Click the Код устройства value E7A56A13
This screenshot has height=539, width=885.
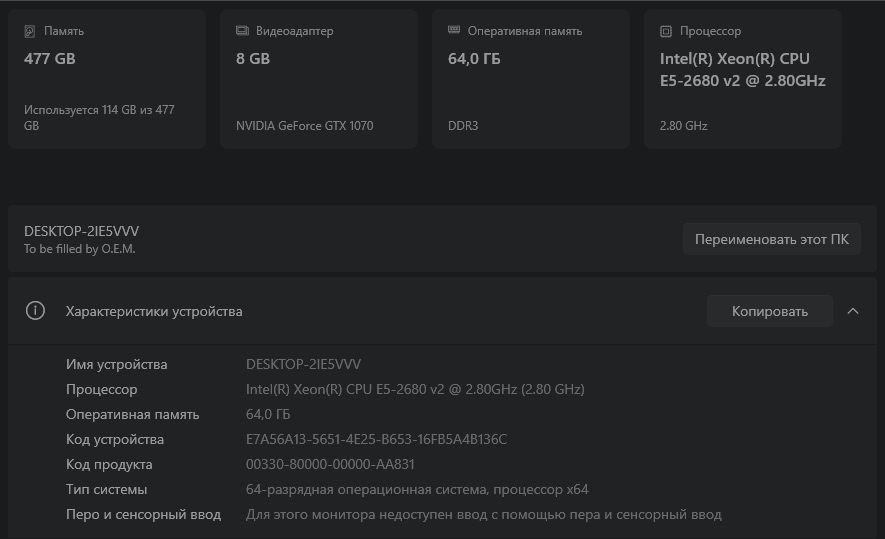376,440
